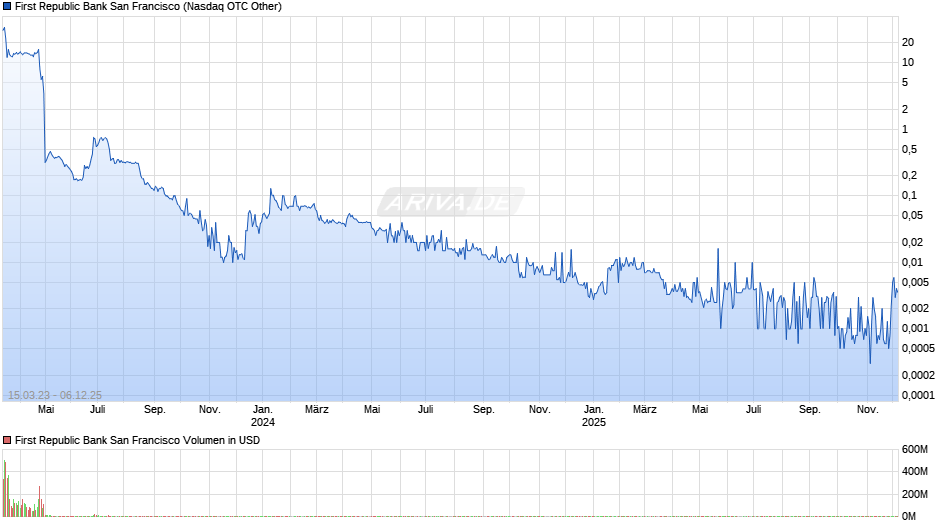Click the blue legend square for First Republic Bank

[7, 7]
